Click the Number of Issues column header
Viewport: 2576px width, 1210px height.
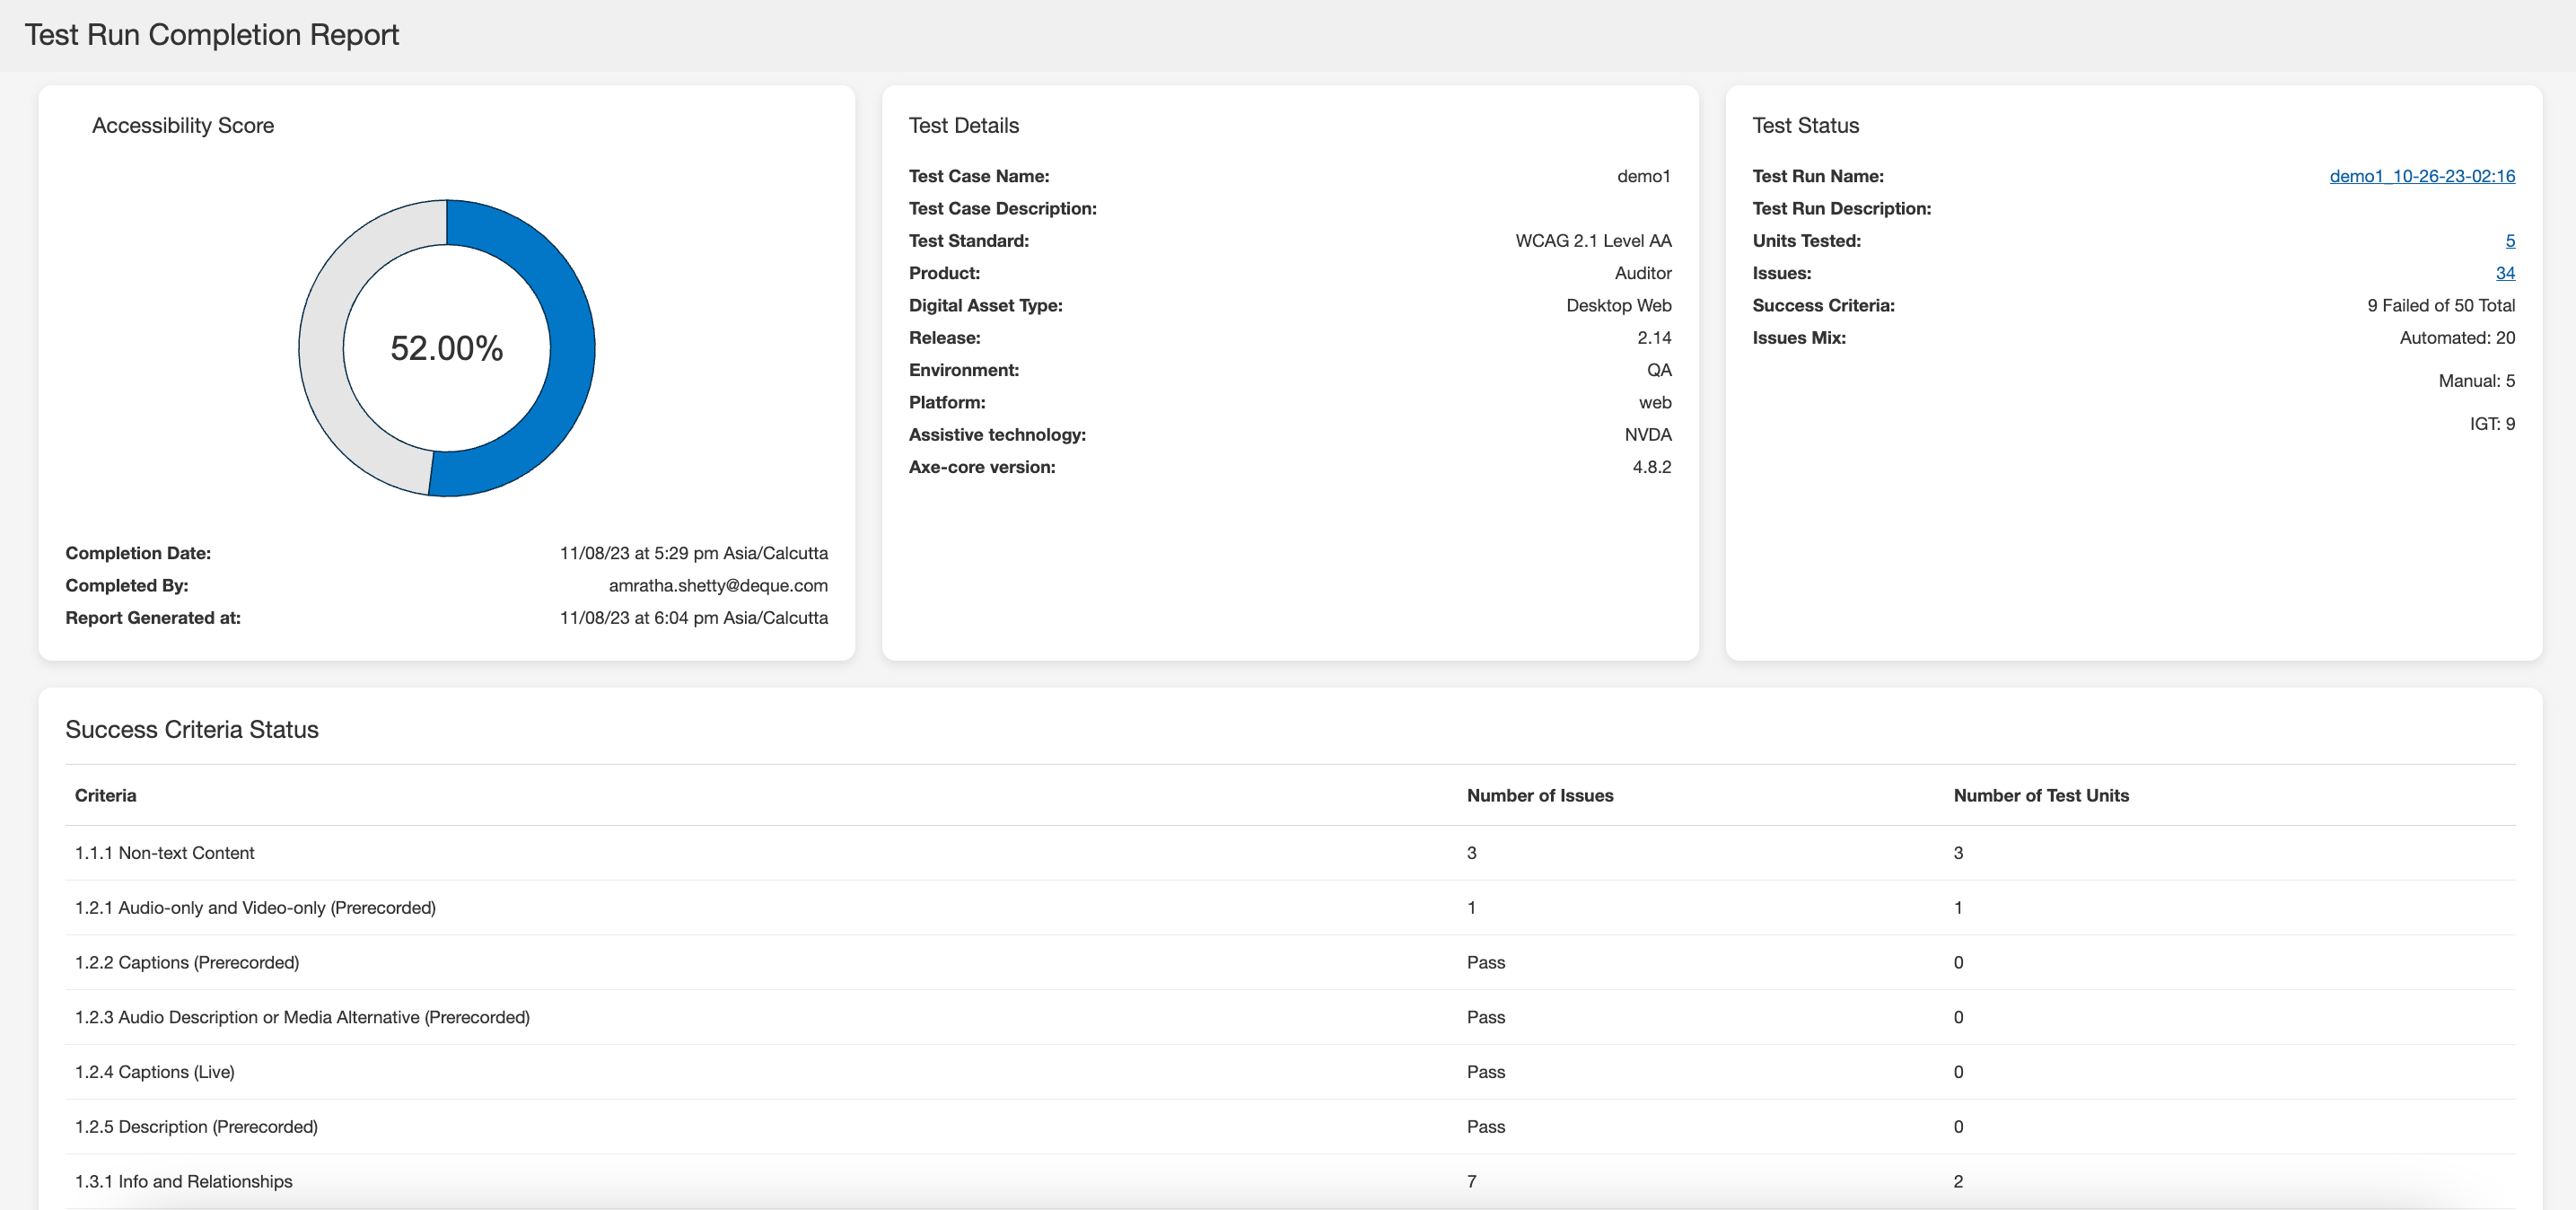pyautogui.click(x=1539, y=795)
